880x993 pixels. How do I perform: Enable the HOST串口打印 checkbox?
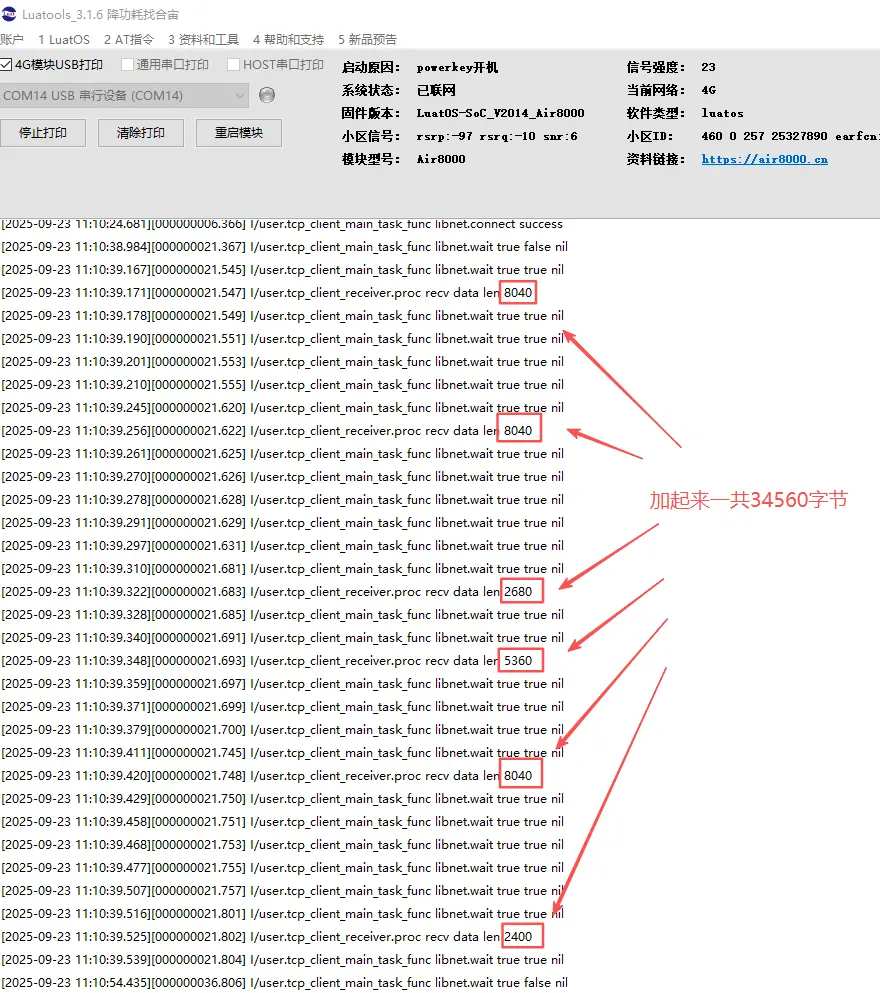click(234, 65)
